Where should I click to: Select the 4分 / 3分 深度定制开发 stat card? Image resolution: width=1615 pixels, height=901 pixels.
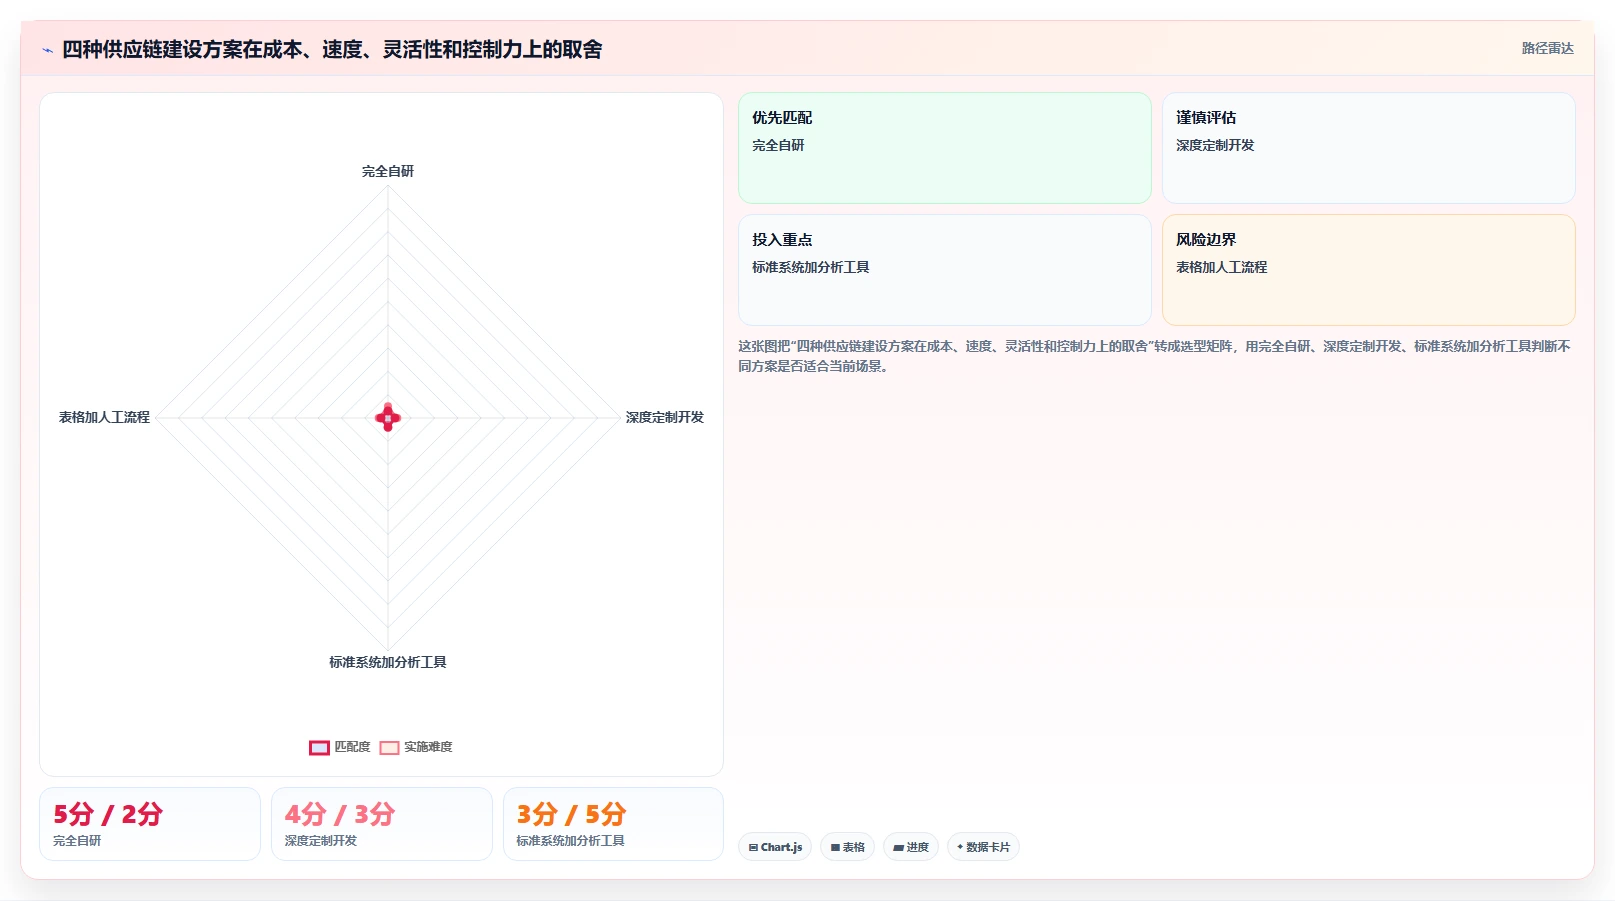[382, 824]
